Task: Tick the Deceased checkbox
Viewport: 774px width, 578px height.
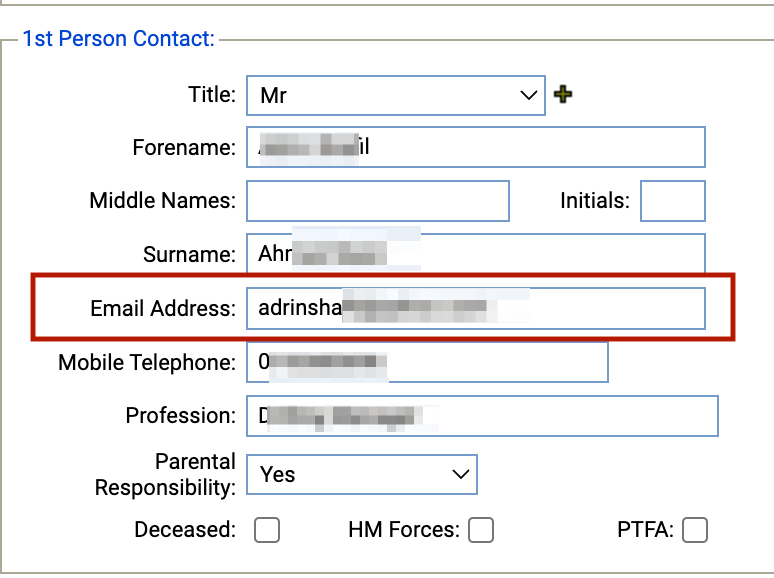Action: [267, 530]
